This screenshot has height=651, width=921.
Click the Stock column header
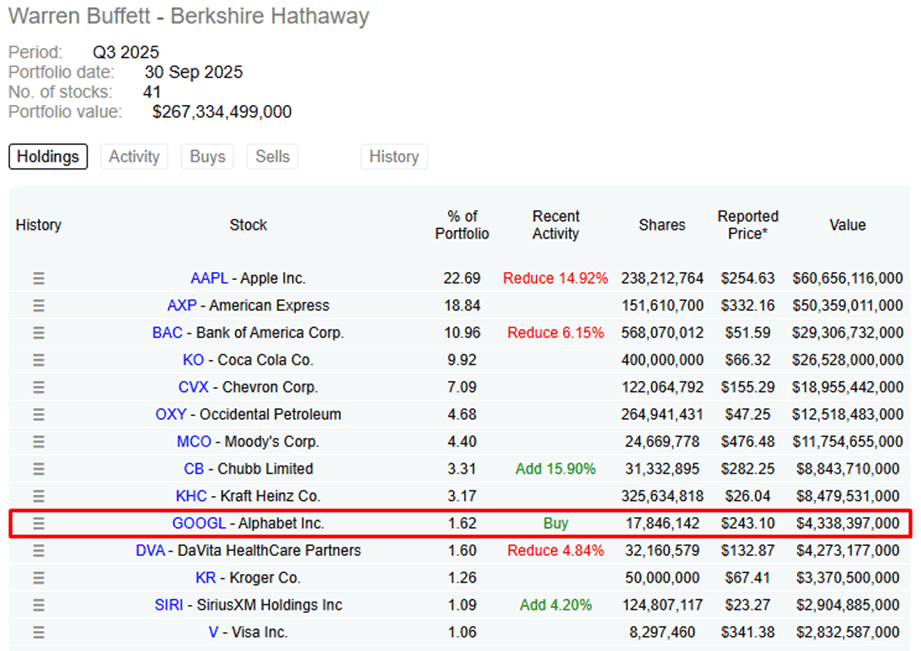tap(248, 225)
